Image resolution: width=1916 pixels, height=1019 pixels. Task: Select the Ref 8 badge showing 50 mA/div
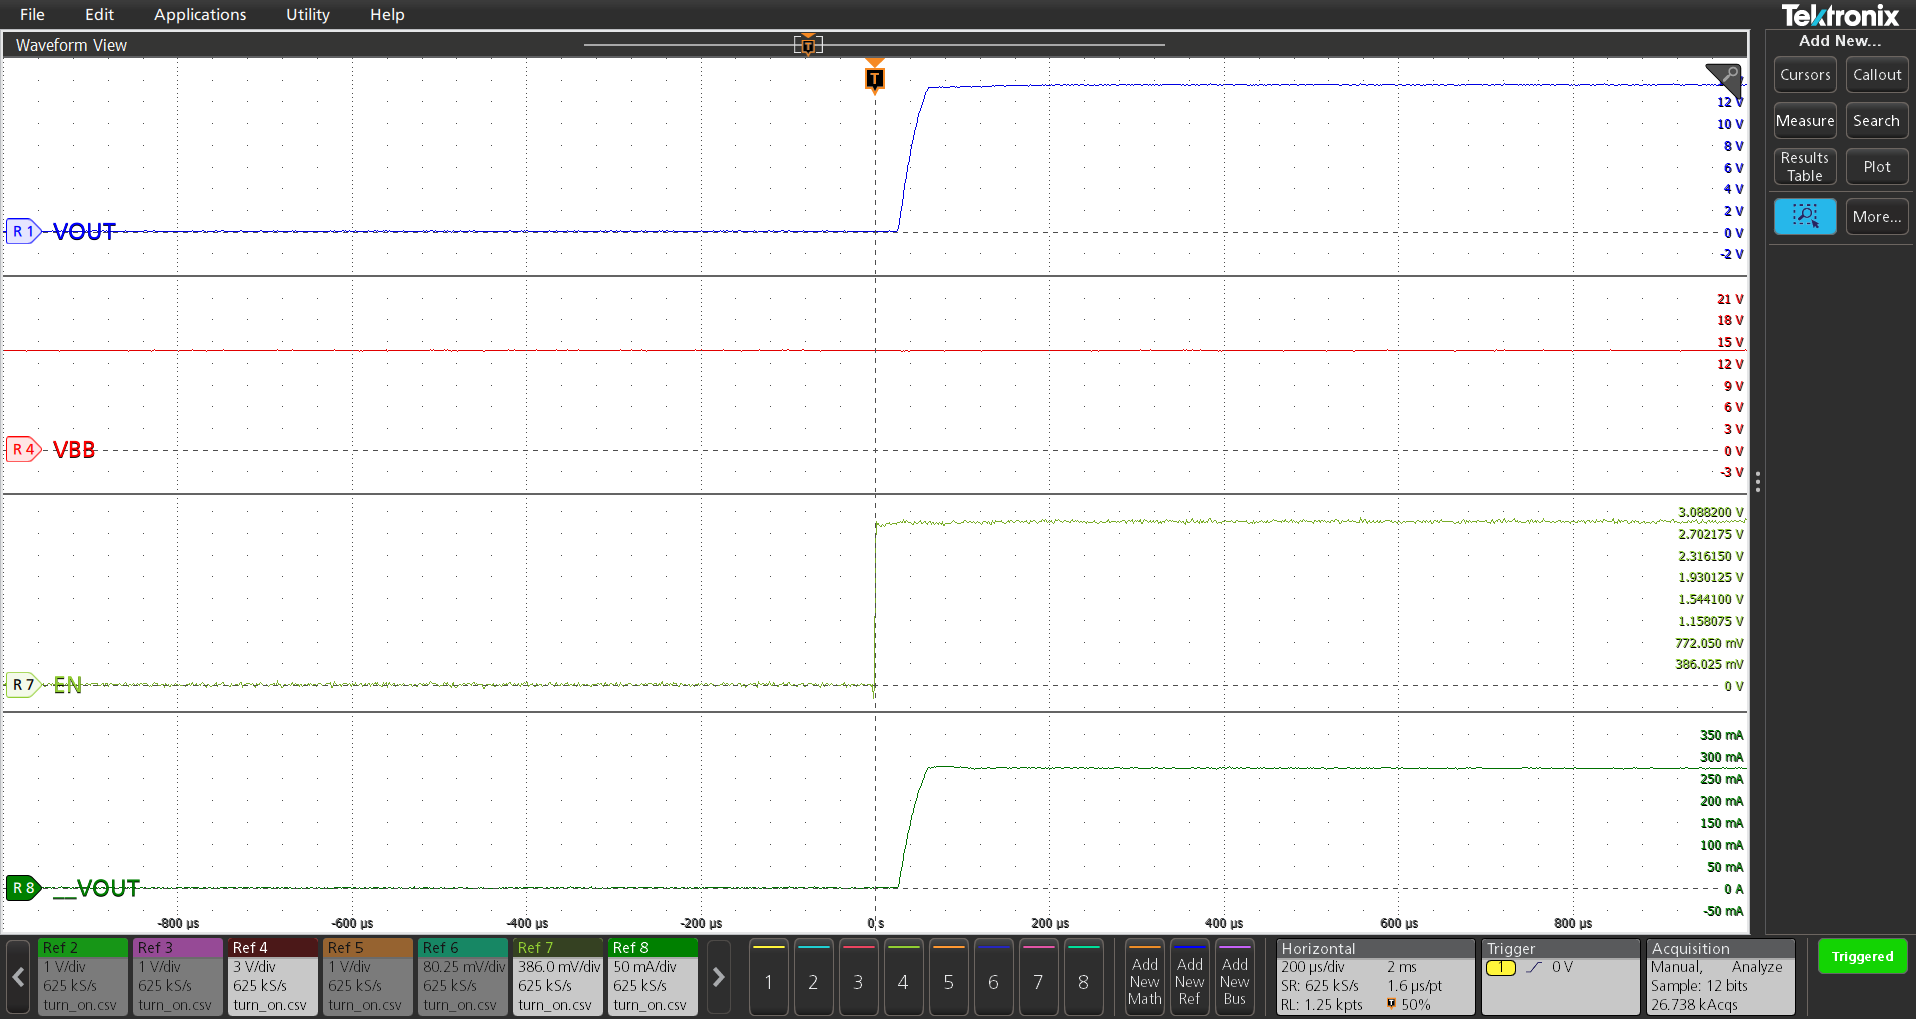pyautogui.click(x=652, y=977)
